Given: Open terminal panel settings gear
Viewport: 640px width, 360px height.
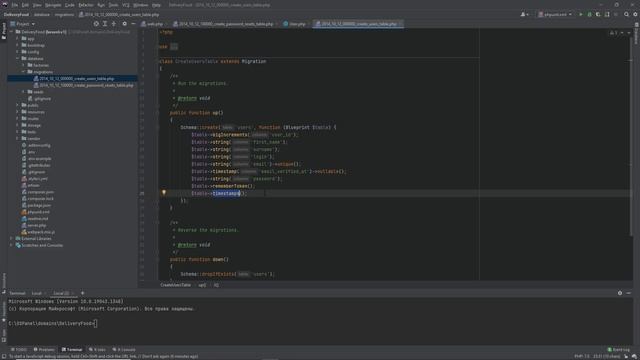Looking at the screenshot, I should [620, 293].
